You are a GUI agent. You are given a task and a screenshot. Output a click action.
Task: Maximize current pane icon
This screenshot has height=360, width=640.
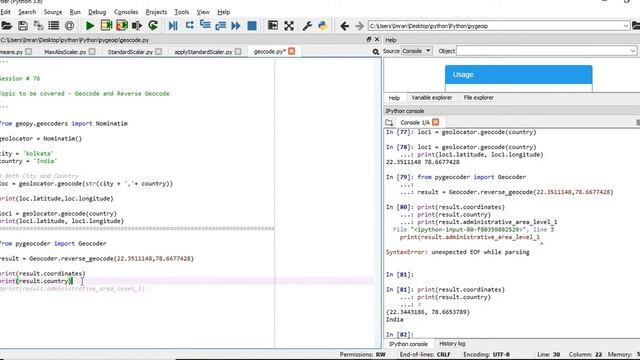tap(273, 26)
